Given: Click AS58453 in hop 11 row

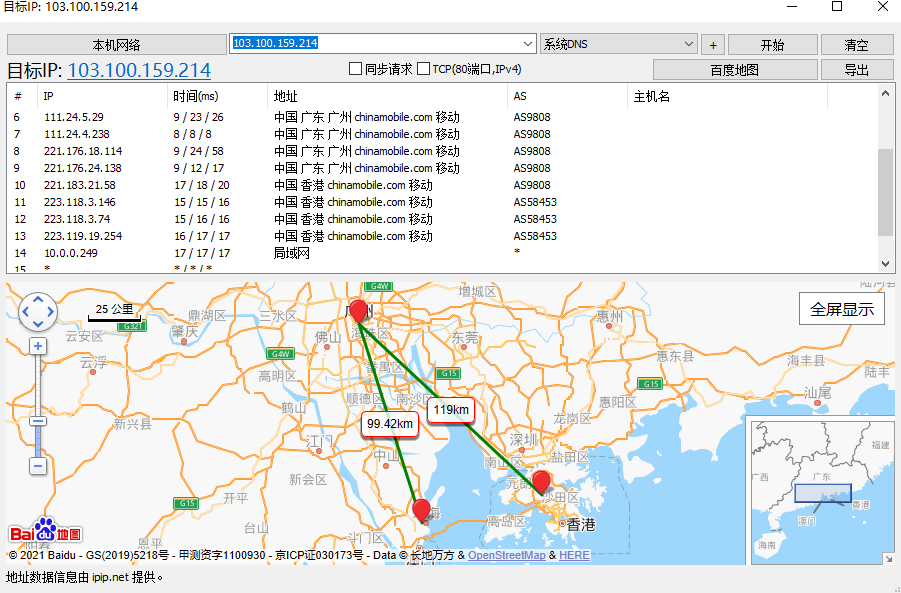Looking at the screenshot, I should pyautogui.click(x=535, y=202).
